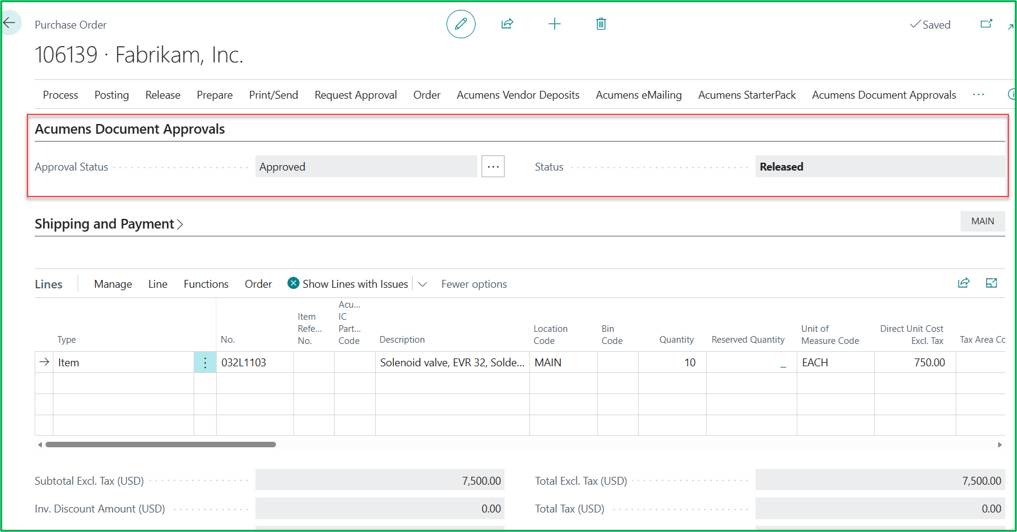The height and width of the screenshot is (532, 1017).
Task: Click the pencil edit icon
Action: click(x=461, y=25)
